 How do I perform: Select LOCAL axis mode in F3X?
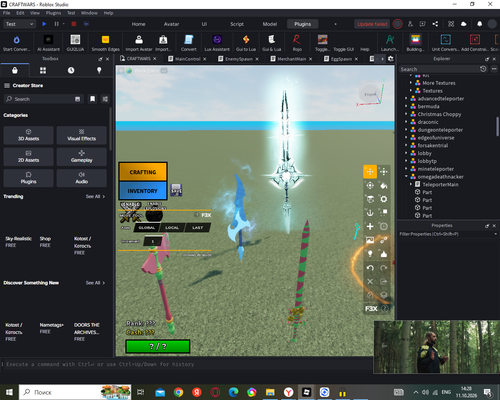[172, 228]
